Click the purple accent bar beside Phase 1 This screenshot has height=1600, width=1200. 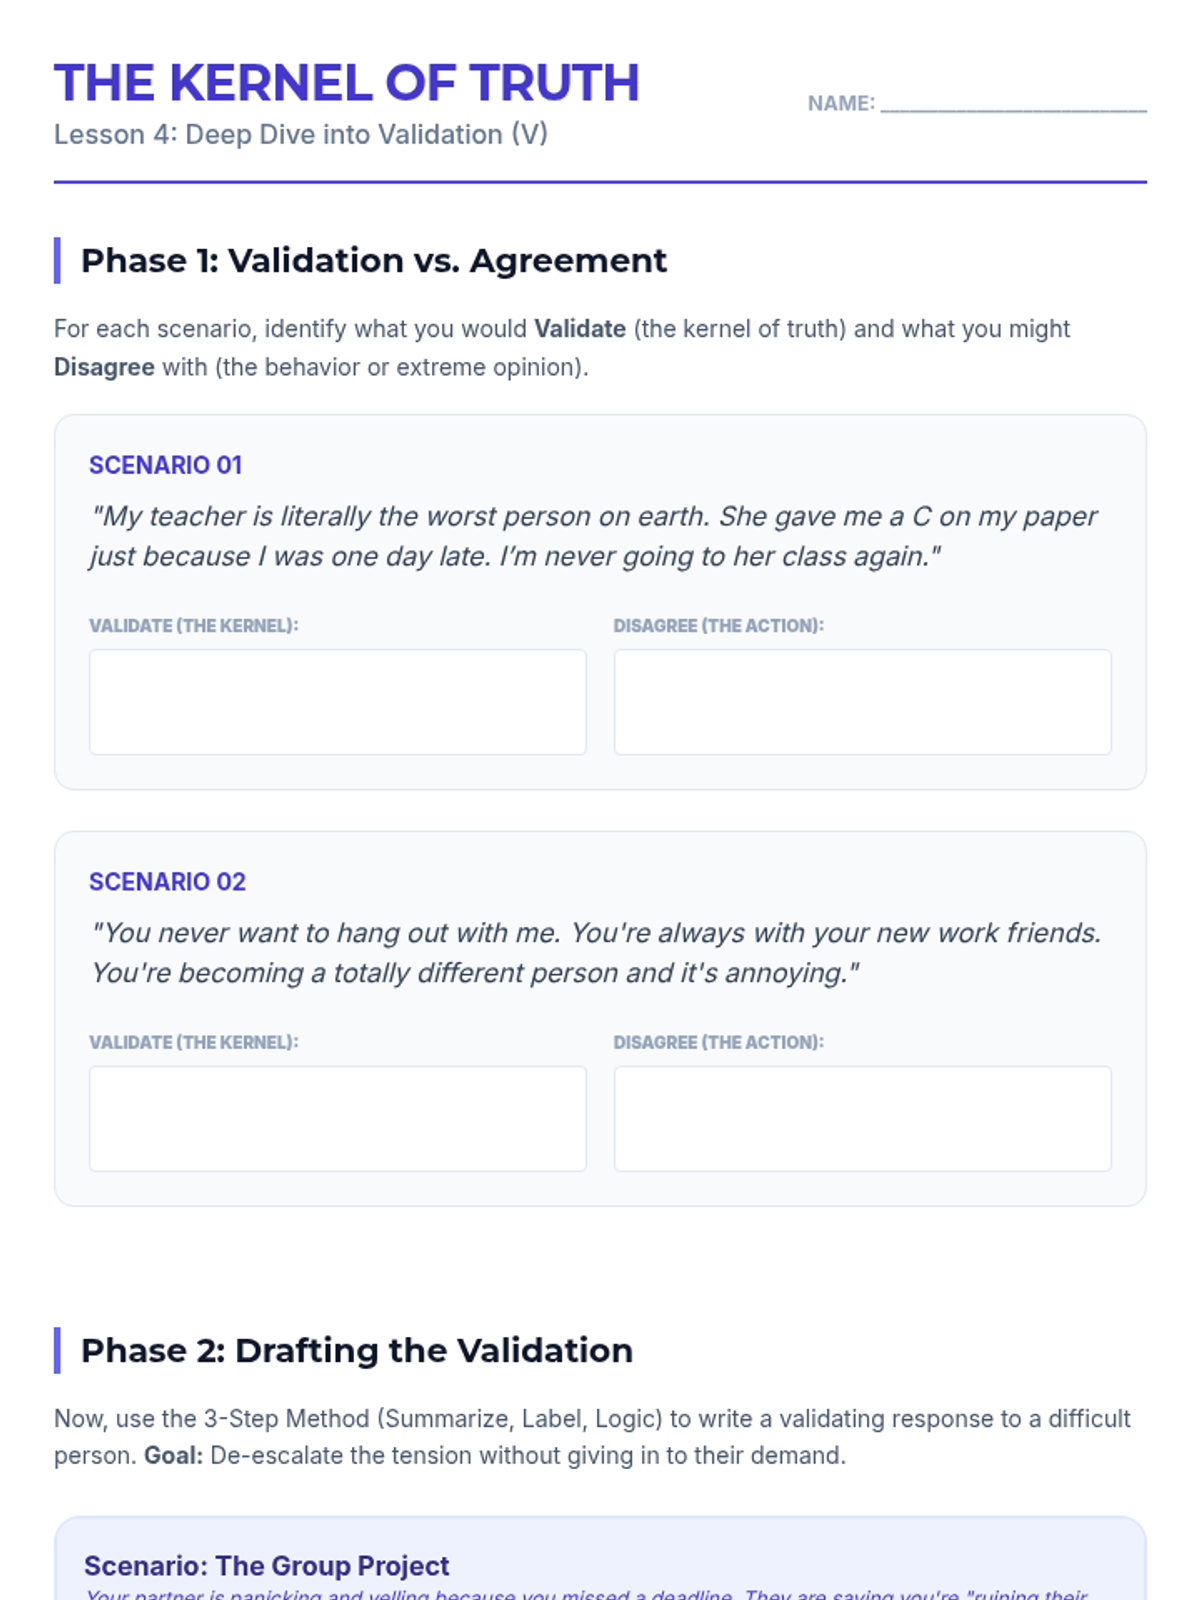(x=57, y=260)
